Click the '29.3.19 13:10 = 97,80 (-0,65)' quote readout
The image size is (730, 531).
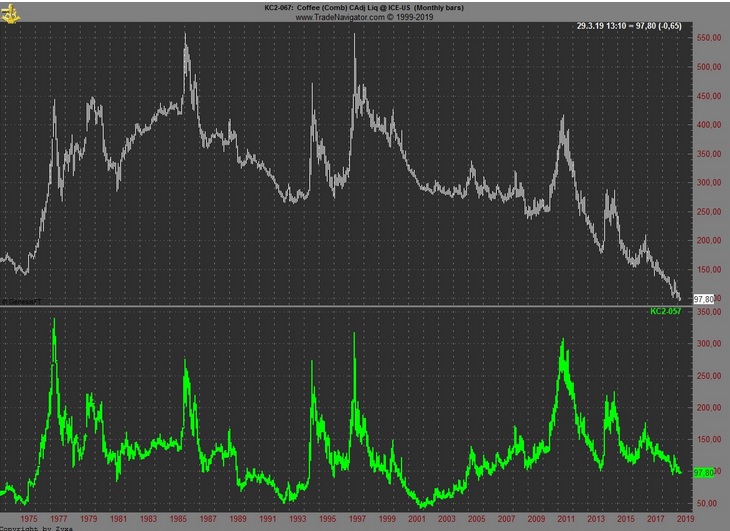pyautogui.click(x=629, y=26)
